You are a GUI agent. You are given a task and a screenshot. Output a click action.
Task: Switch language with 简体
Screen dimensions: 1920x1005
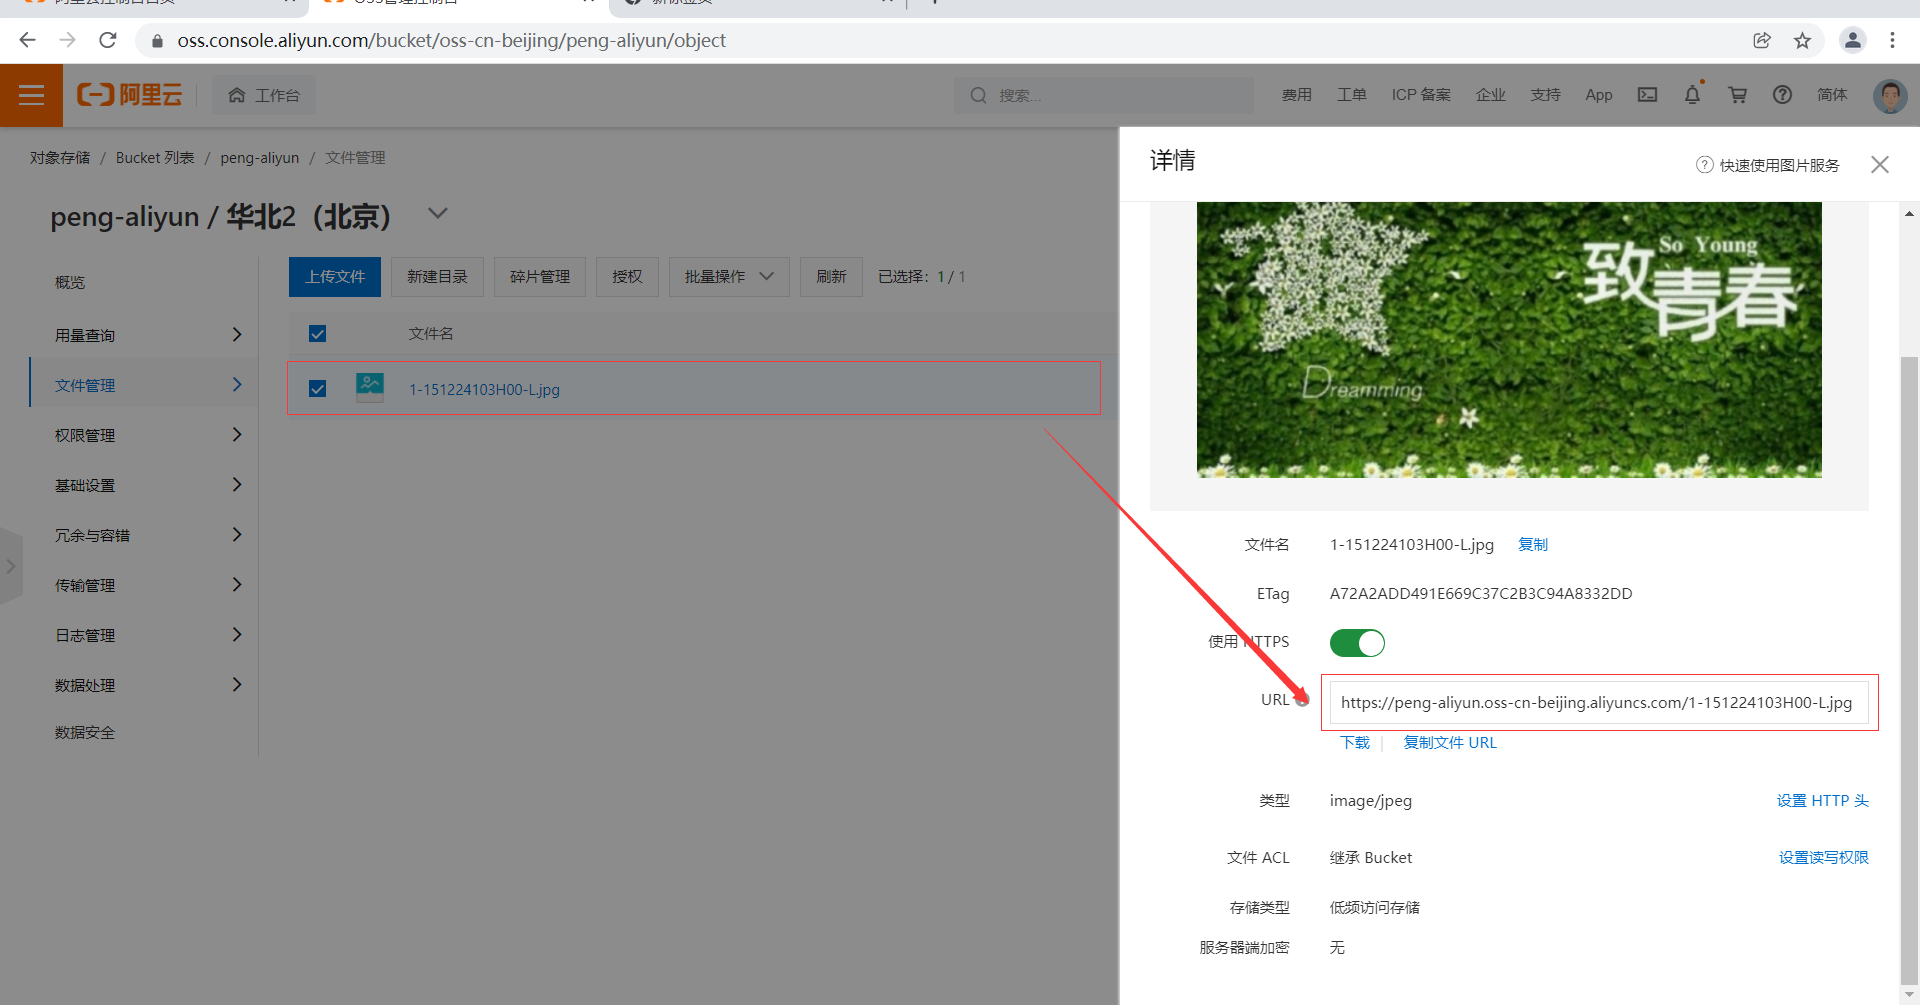point(1832,95)
